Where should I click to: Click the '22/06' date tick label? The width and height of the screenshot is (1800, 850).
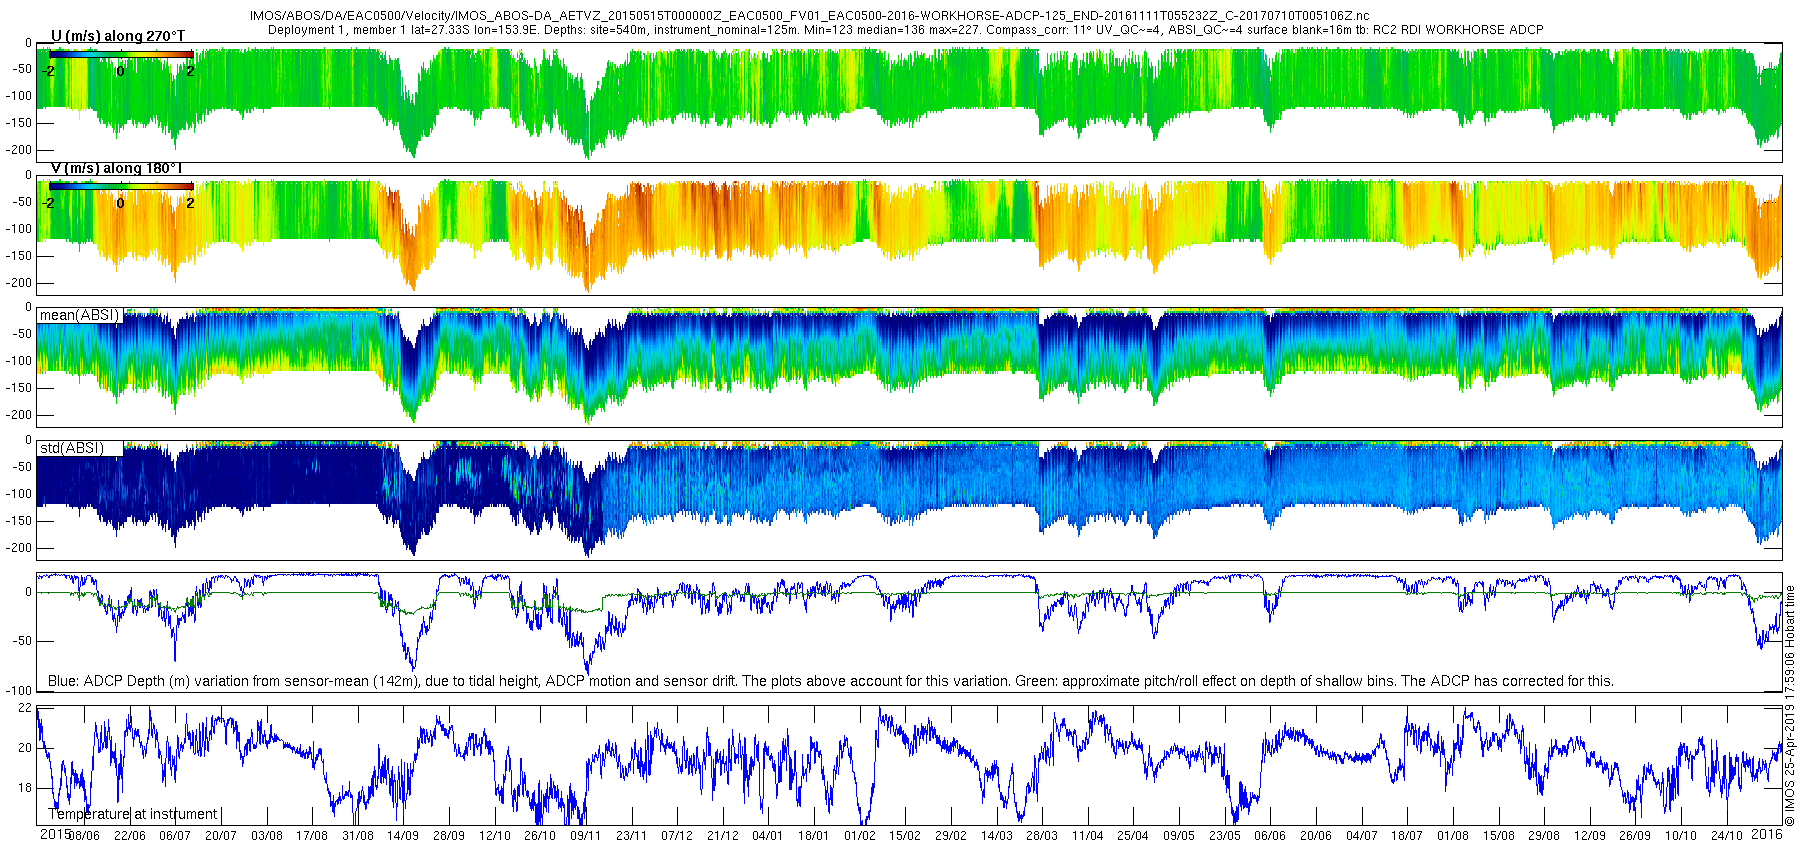click(129, 836)
